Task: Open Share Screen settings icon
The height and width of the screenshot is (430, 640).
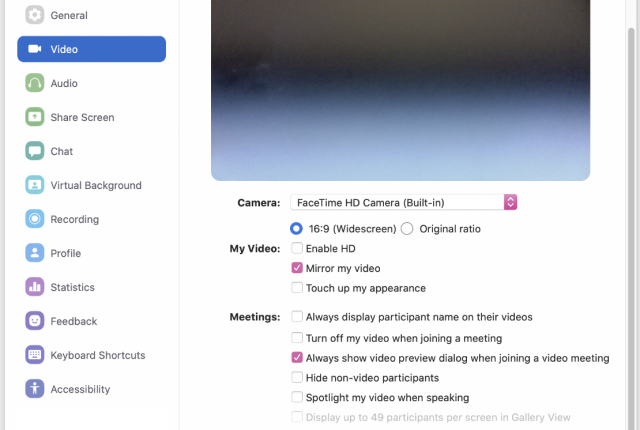Action: 35,117
